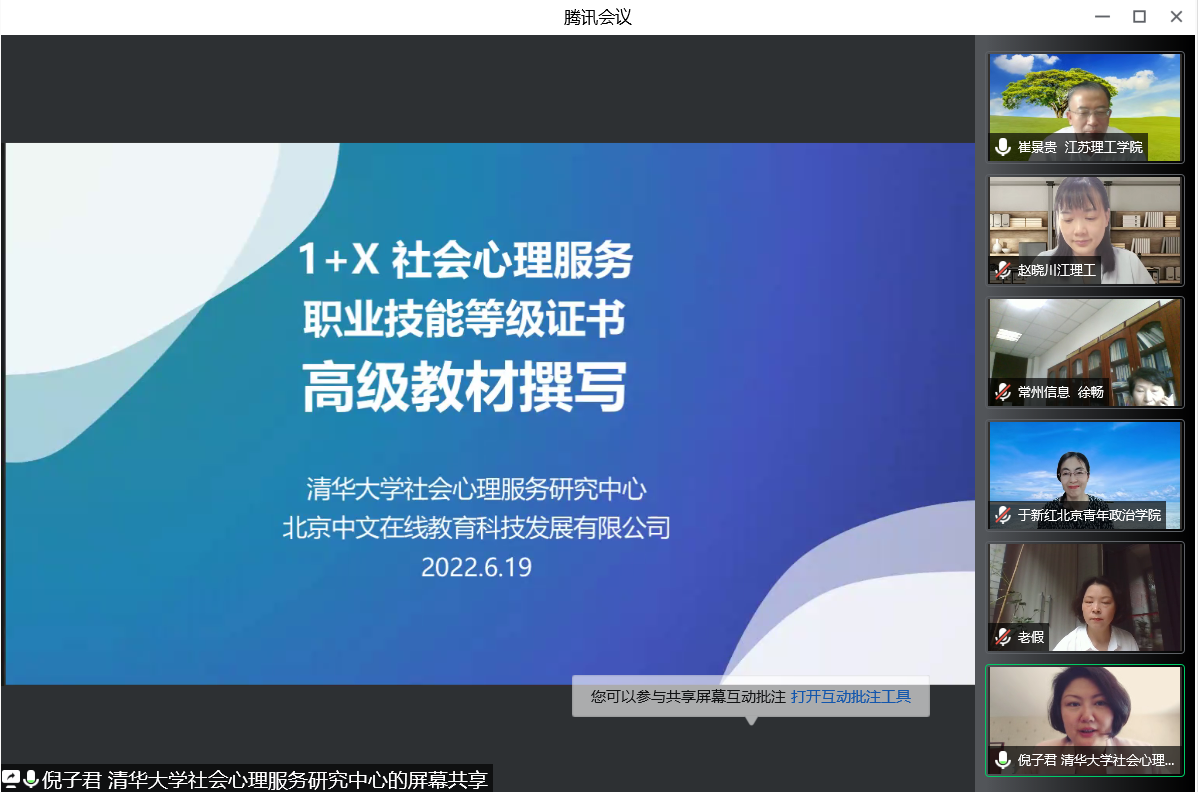Click the muted mic icon beside 常州信息 徐畅
Screen dimensions: 1198x792
point(1002,392)
